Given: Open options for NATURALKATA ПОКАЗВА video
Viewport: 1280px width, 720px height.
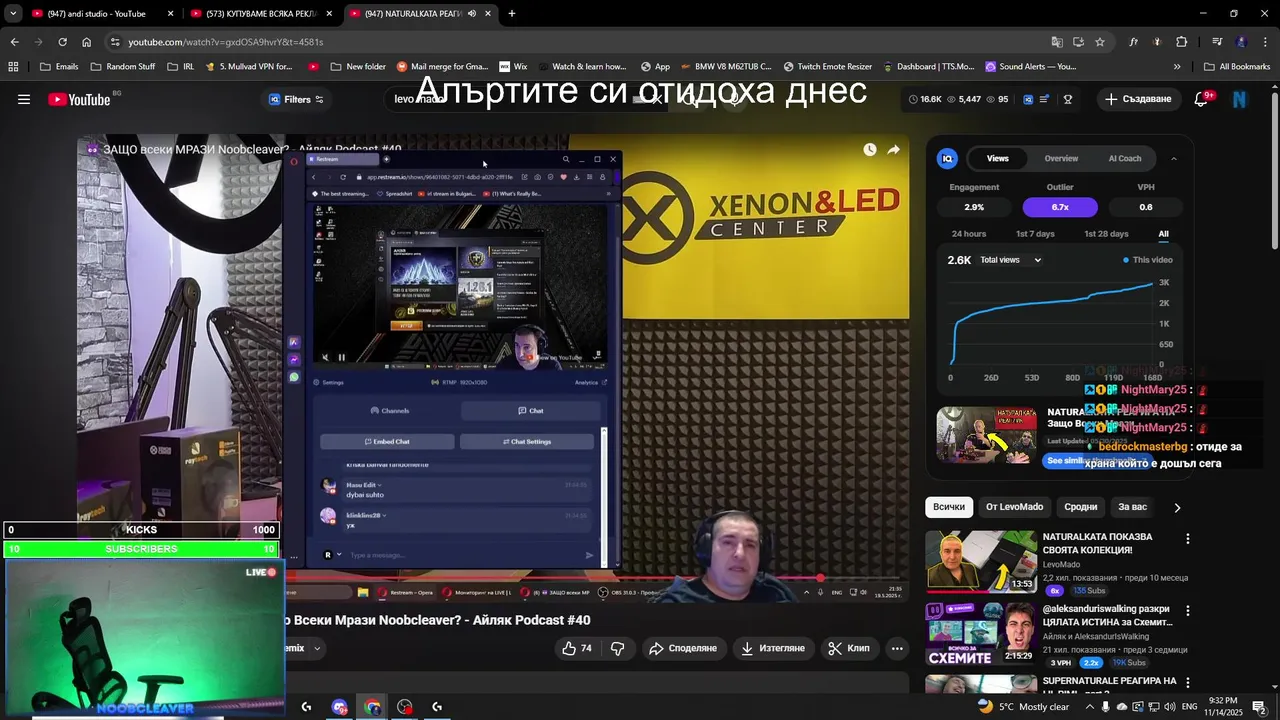Looking at the screenshot, I should pyautogui.click(x=1188, y=539).
